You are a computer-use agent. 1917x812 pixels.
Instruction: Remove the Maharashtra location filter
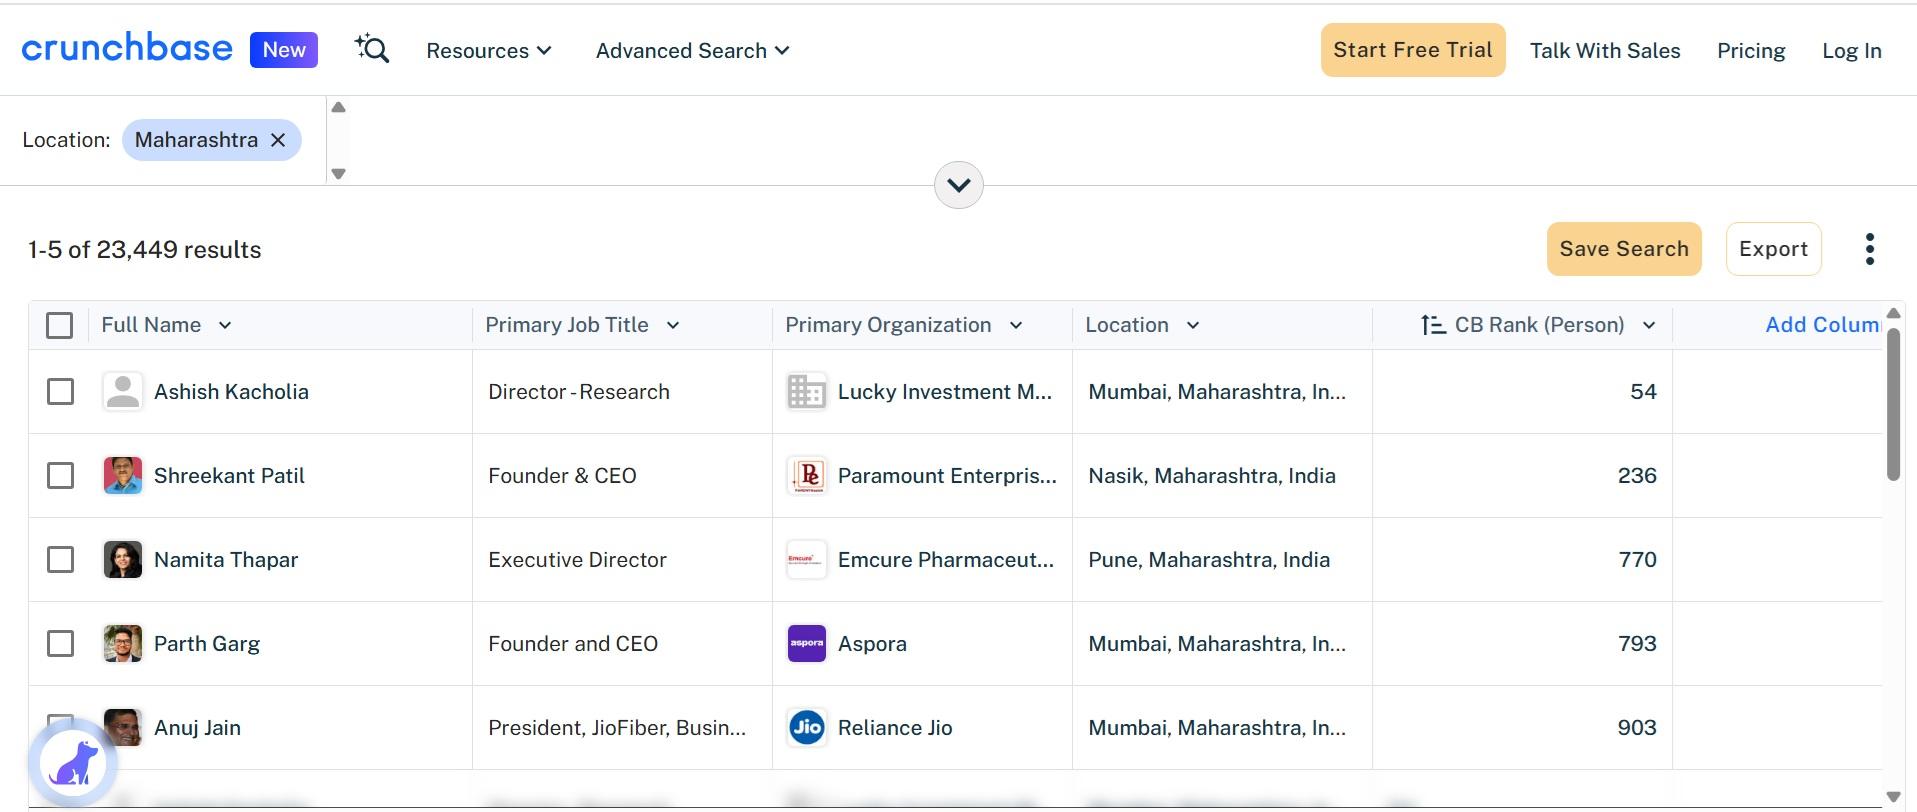point(278,140)
